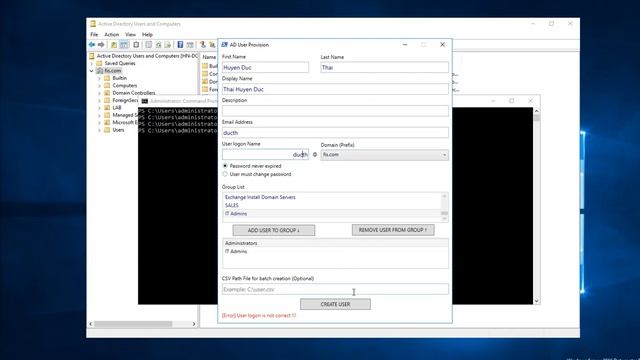Click the Computers folder icon in tree
640x360 pixels.
point(107,85)
